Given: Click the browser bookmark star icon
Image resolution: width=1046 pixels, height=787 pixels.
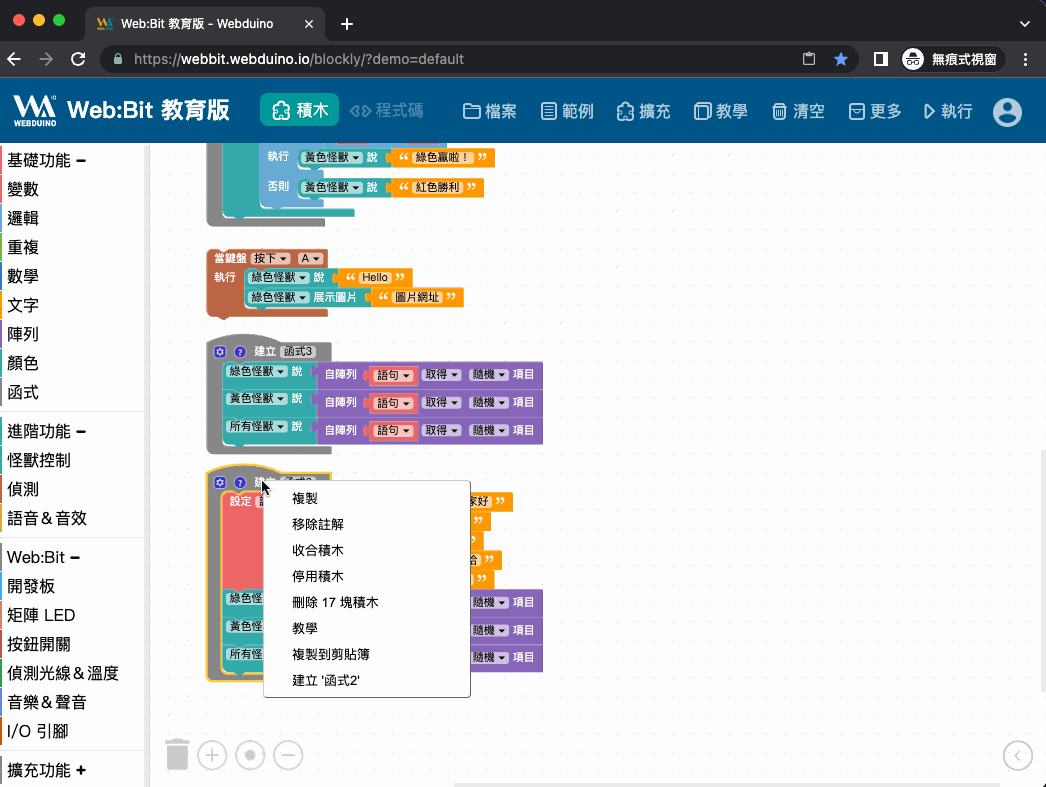Looking at the screenshot, I should coord(841,59).
